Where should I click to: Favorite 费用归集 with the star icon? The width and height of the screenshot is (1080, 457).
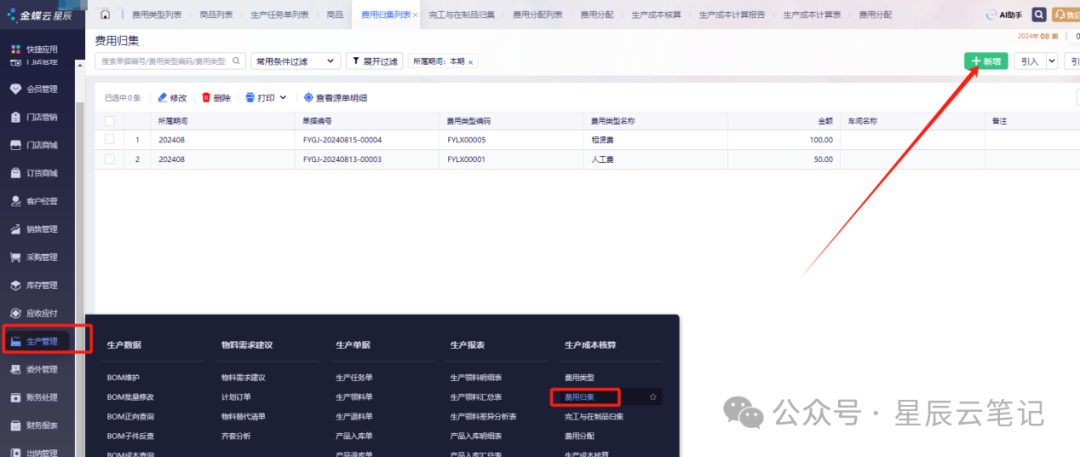653,397
